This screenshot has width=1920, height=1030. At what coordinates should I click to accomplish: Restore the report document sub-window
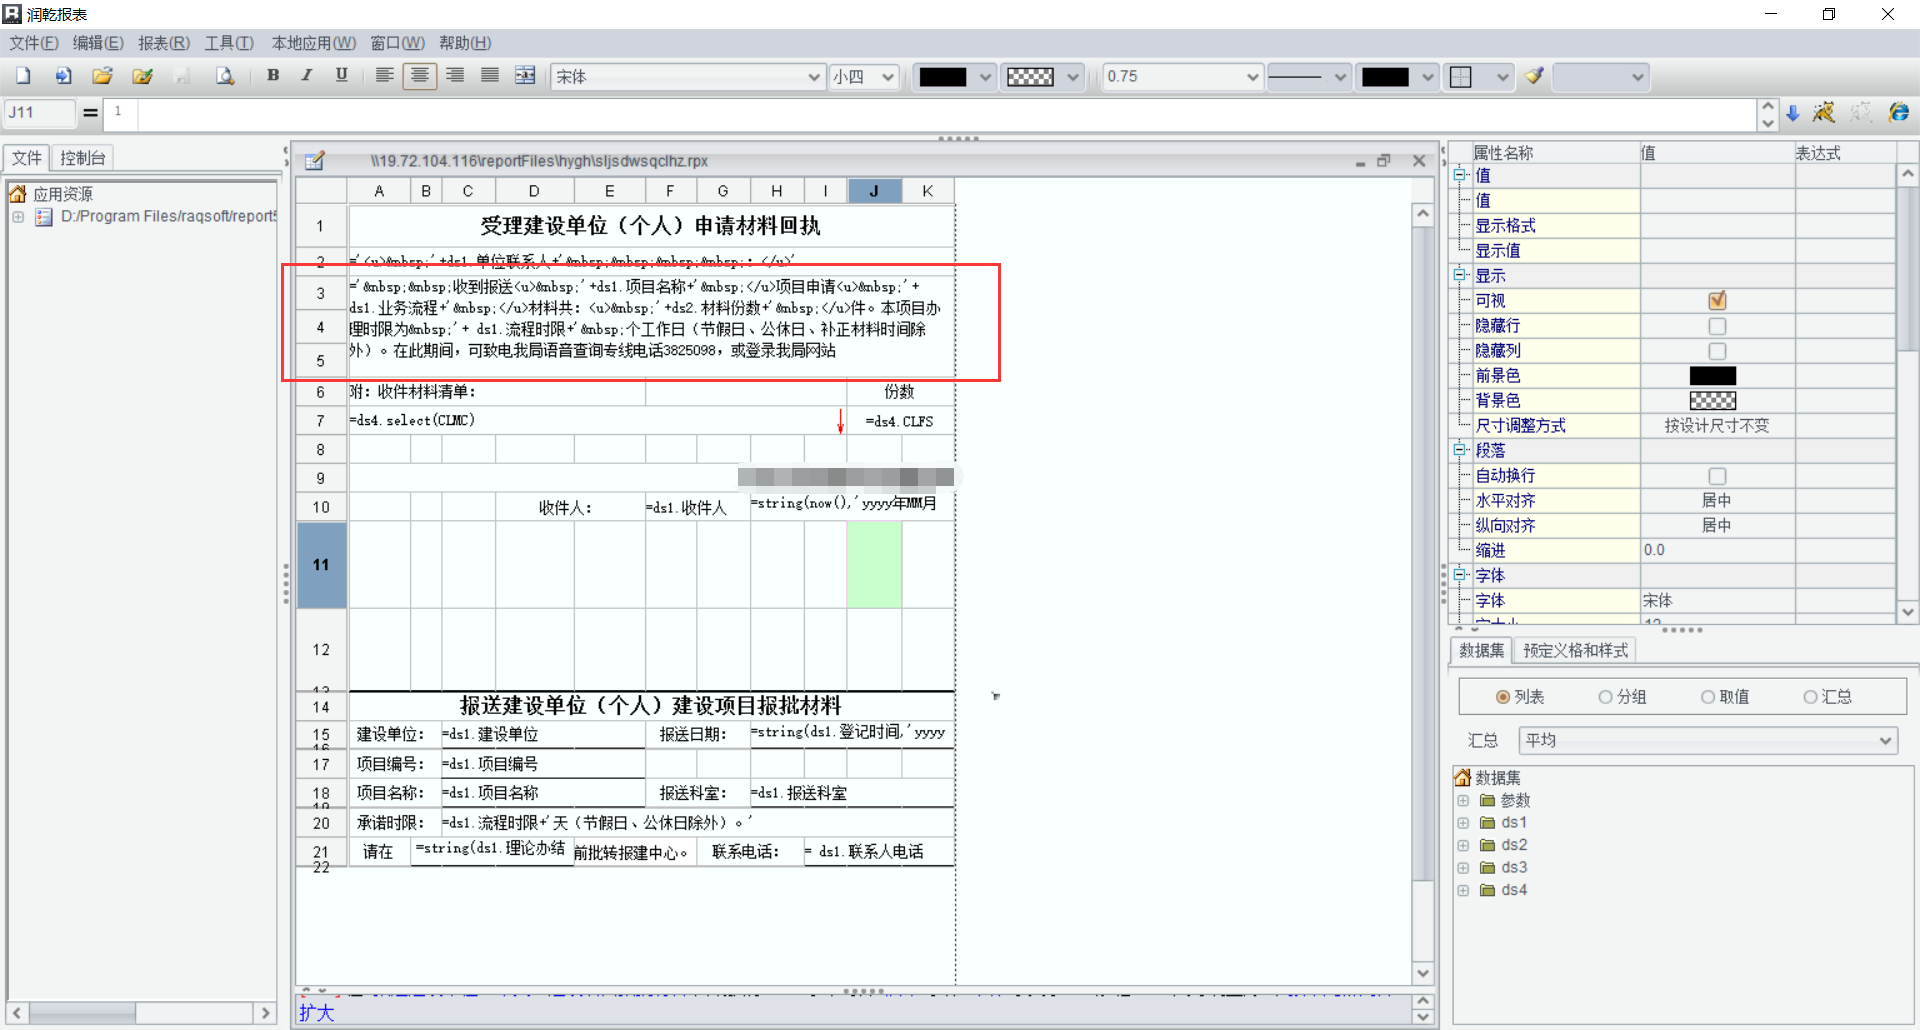1384,161
